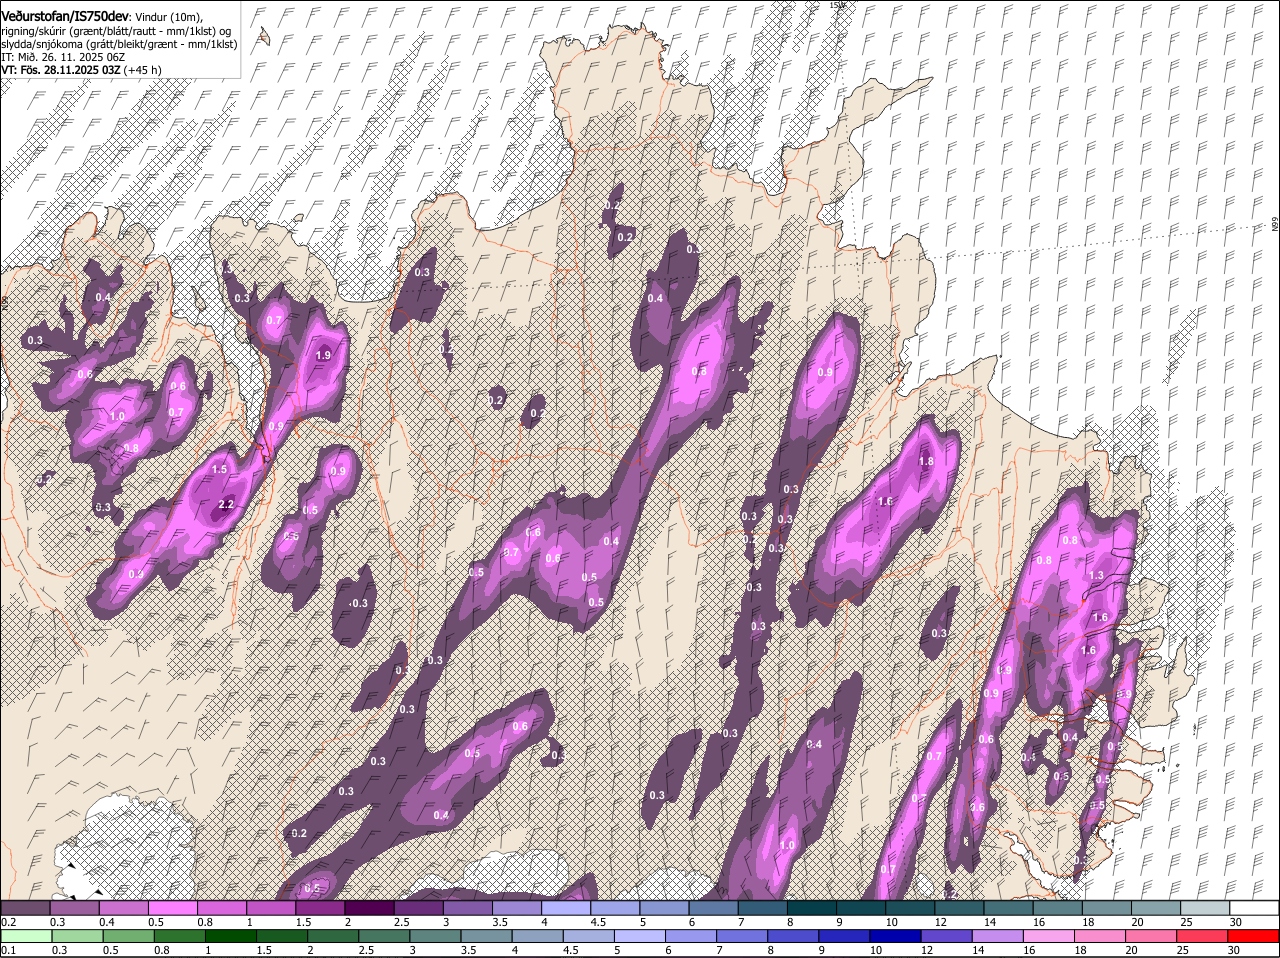
Task: Click the 1.8 precipitation value on the map
Action: click(926, 462)
